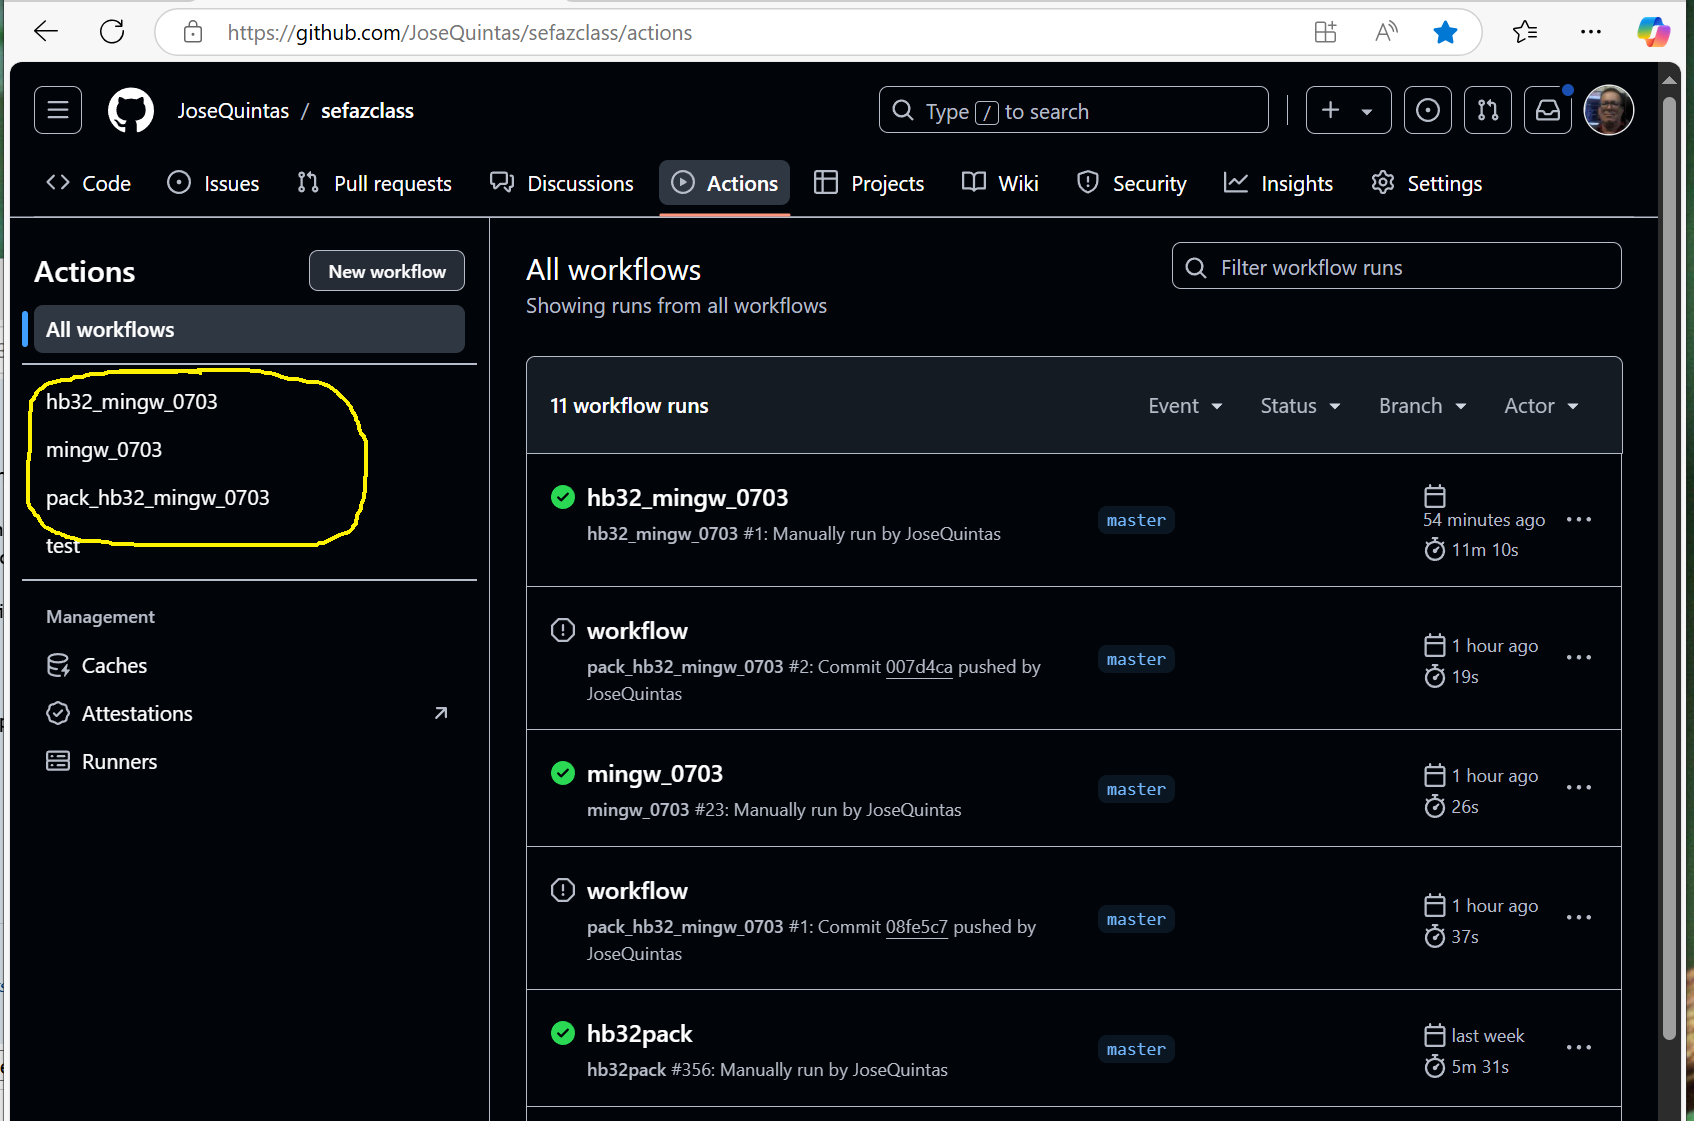Open the hamburger navigation menu

58,111
